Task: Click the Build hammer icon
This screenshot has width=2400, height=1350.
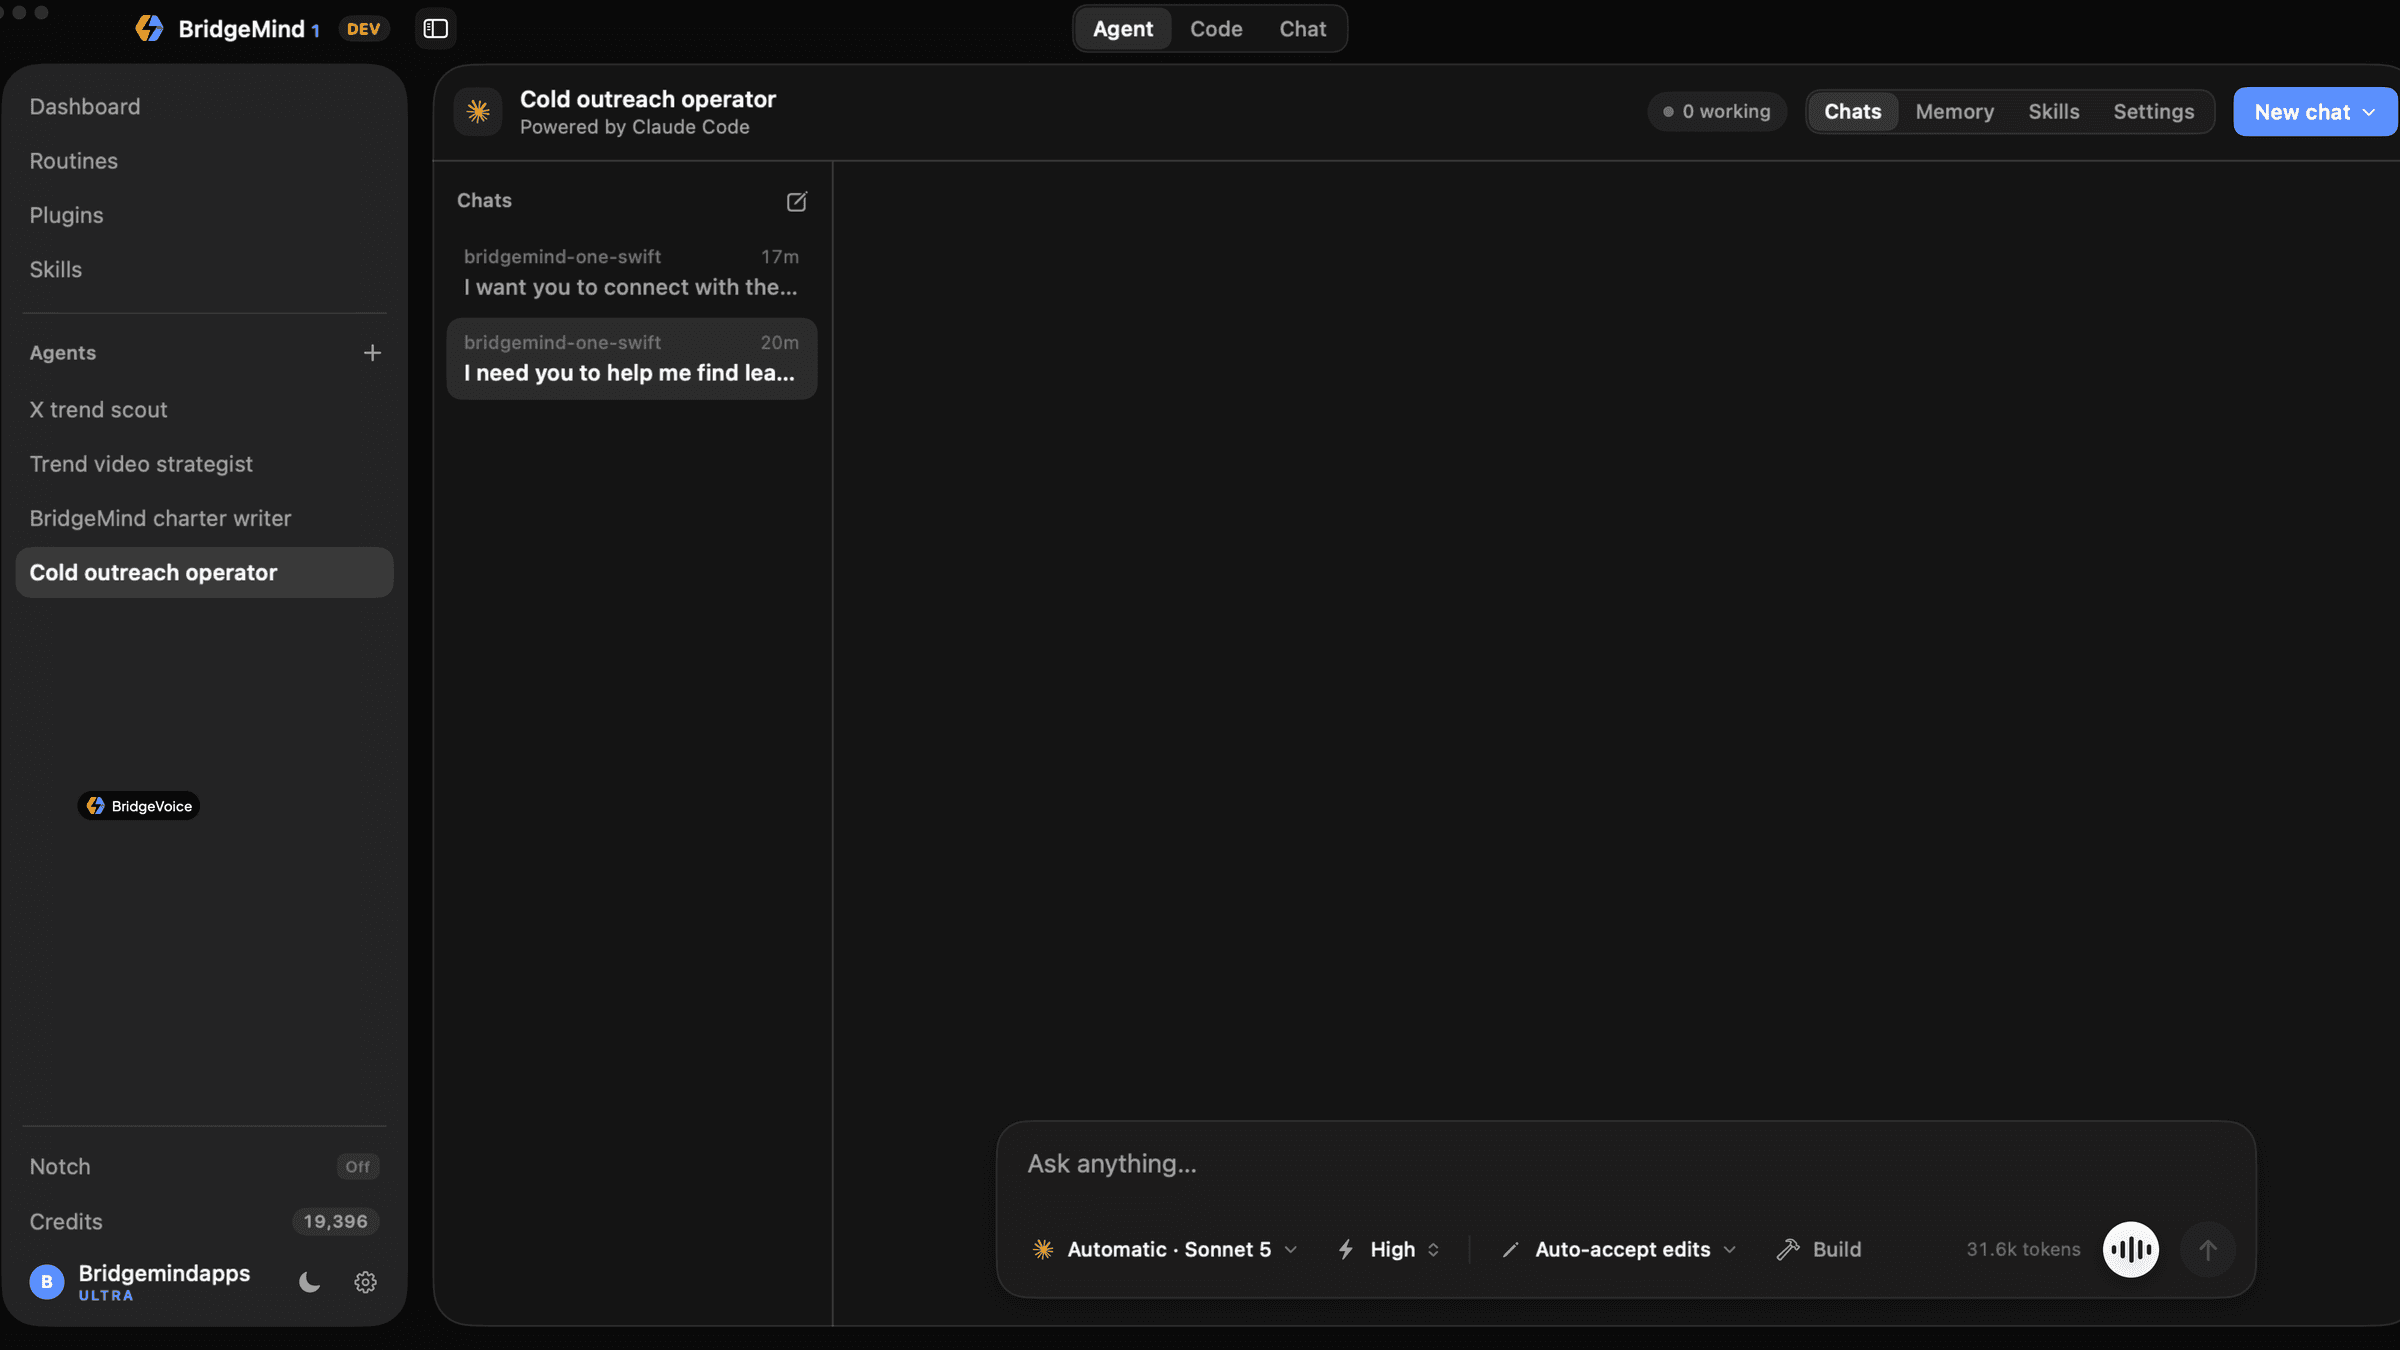Action: coord(1788,1249)
